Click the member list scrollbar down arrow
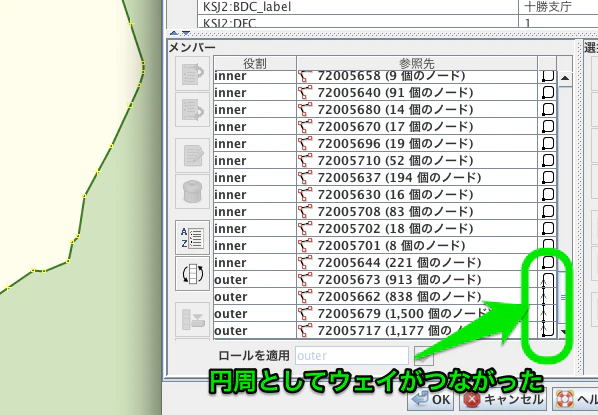The image size is (598, 415). 565,331
